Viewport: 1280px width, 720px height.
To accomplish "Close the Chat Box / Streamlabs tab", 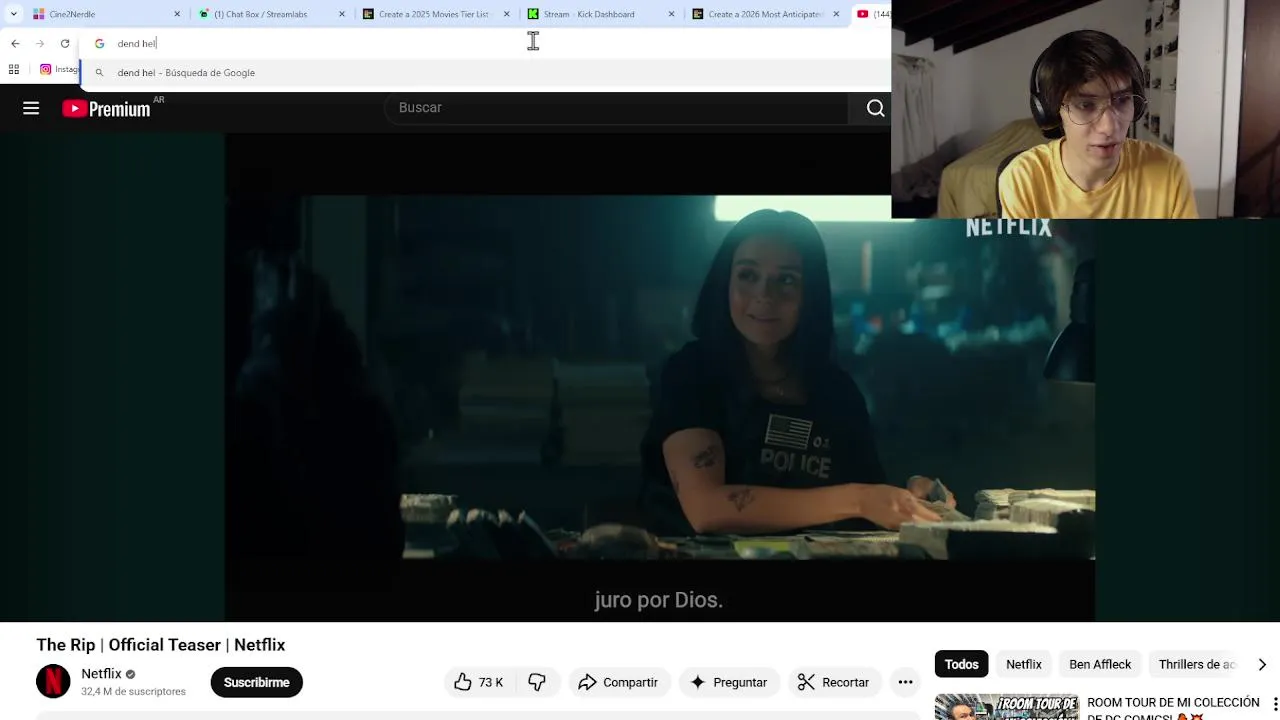I will click(342, 14).
